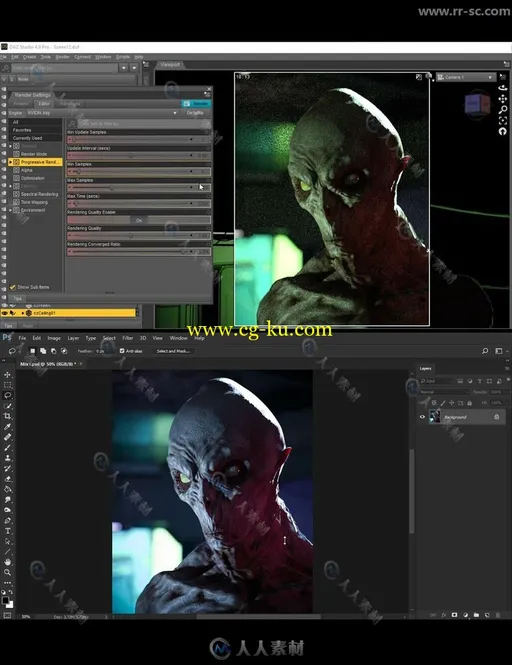Click foreground color swatch in Photoshop
This screenshot has width=512, height=665.
tap(5, 600)
